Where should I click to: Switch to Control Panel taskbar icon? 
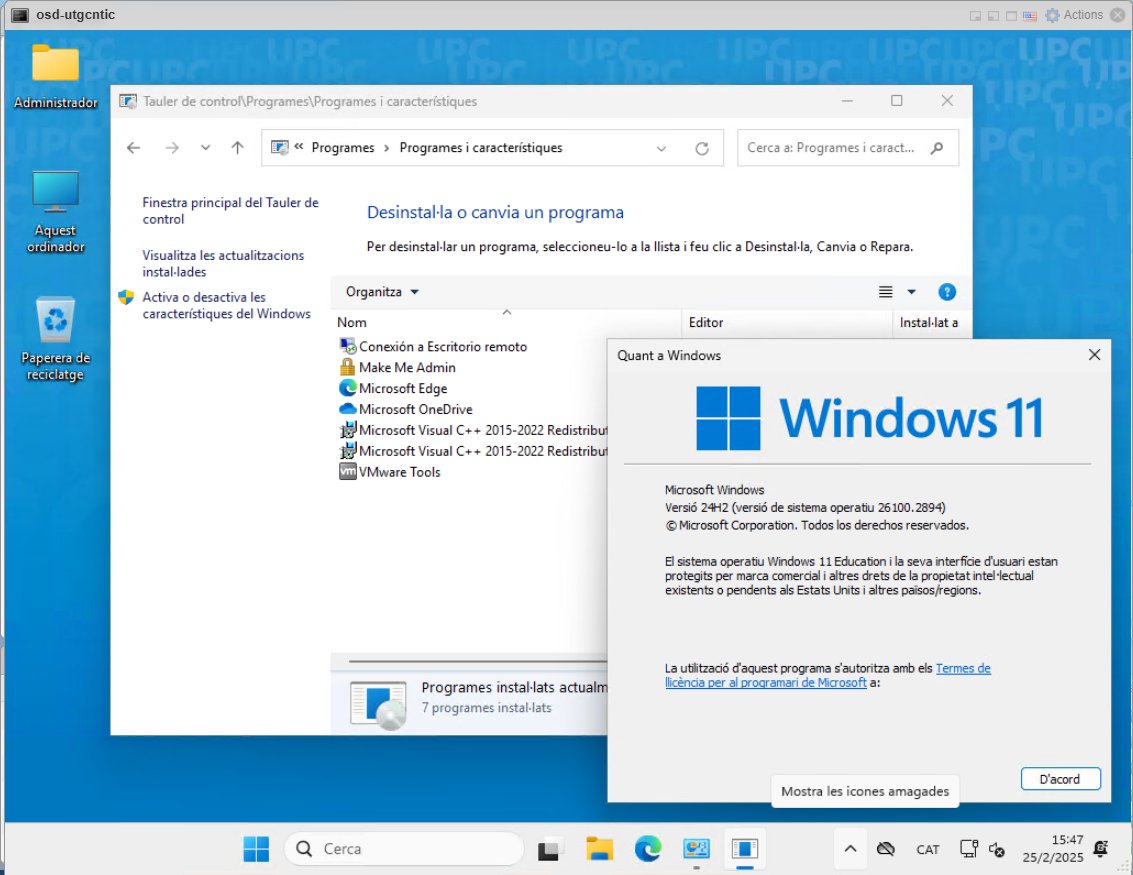(696, 849)
